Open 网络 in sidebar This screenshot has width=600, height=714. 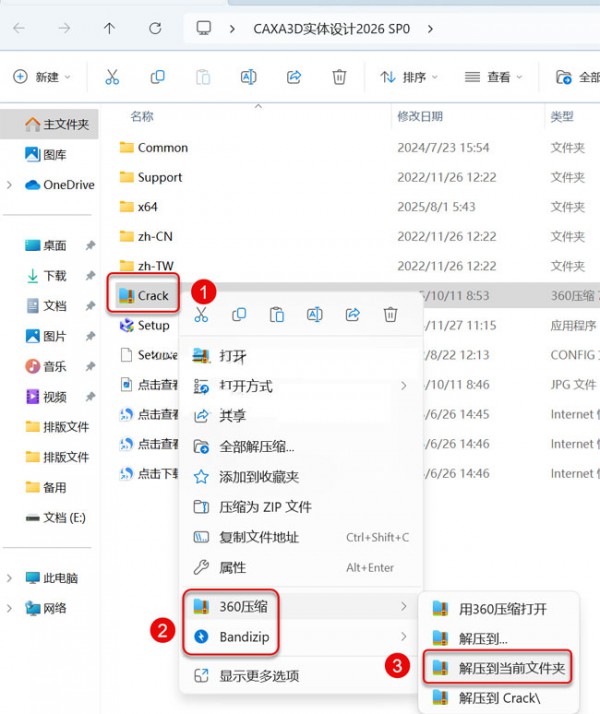click(x=46, y=608)
